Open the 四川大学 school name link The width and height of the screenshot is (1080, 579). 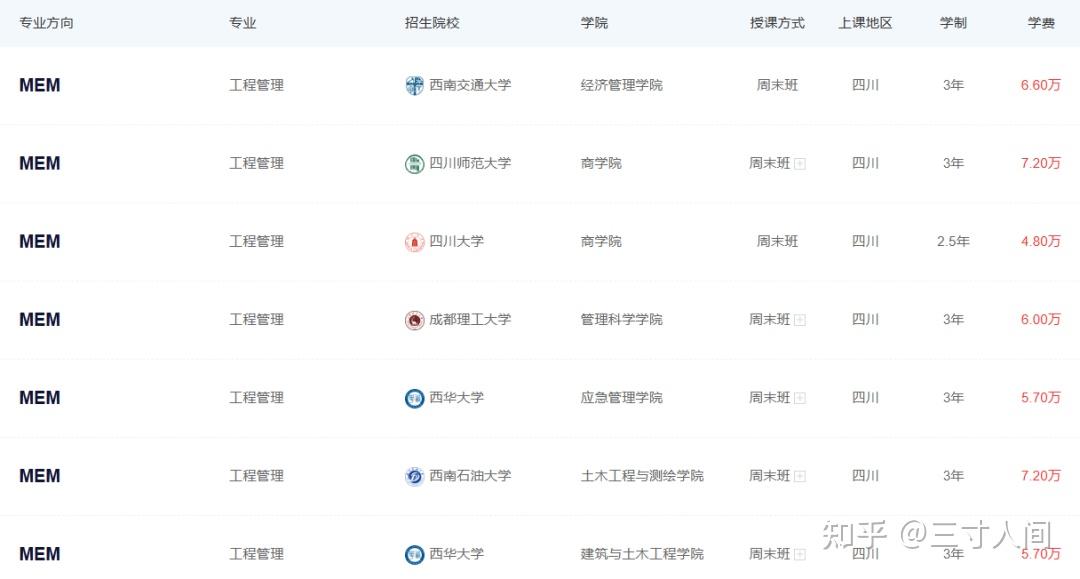point(456,242)
